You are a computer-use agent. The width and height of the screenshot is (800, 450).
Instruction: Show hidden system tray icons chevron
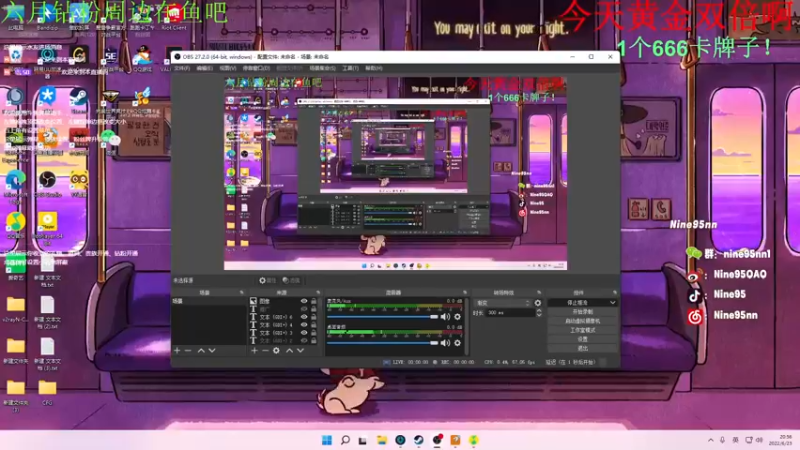click(711, 440)
